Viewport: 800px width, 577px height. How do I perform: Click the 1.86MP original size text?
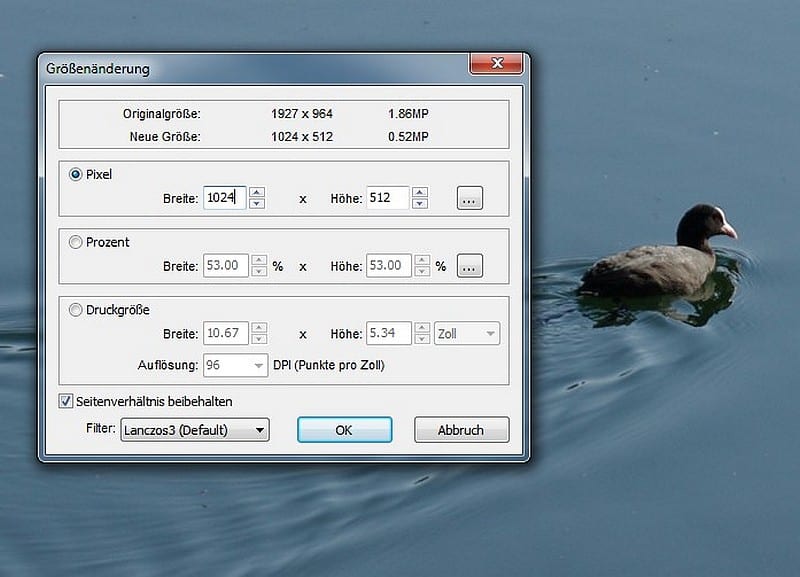tap(408, 114)
